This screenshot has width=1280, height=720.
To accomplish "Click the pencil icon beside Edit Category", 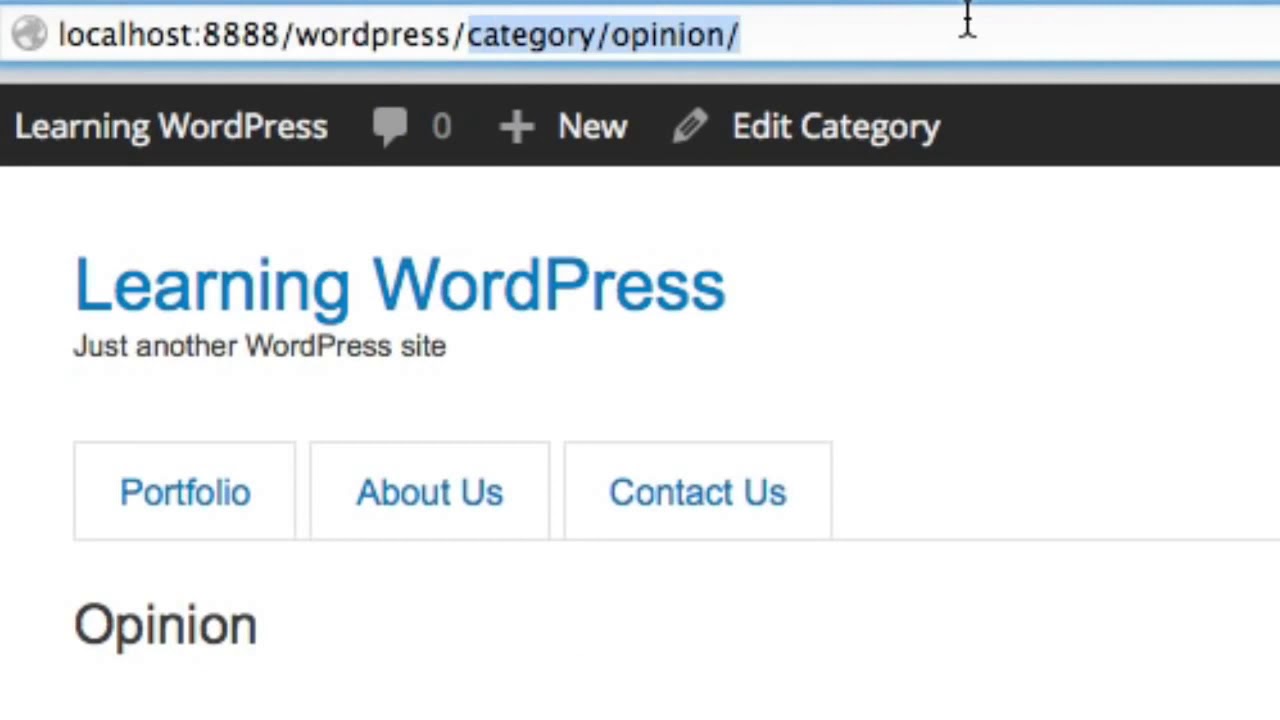I will tap(690, 127).
